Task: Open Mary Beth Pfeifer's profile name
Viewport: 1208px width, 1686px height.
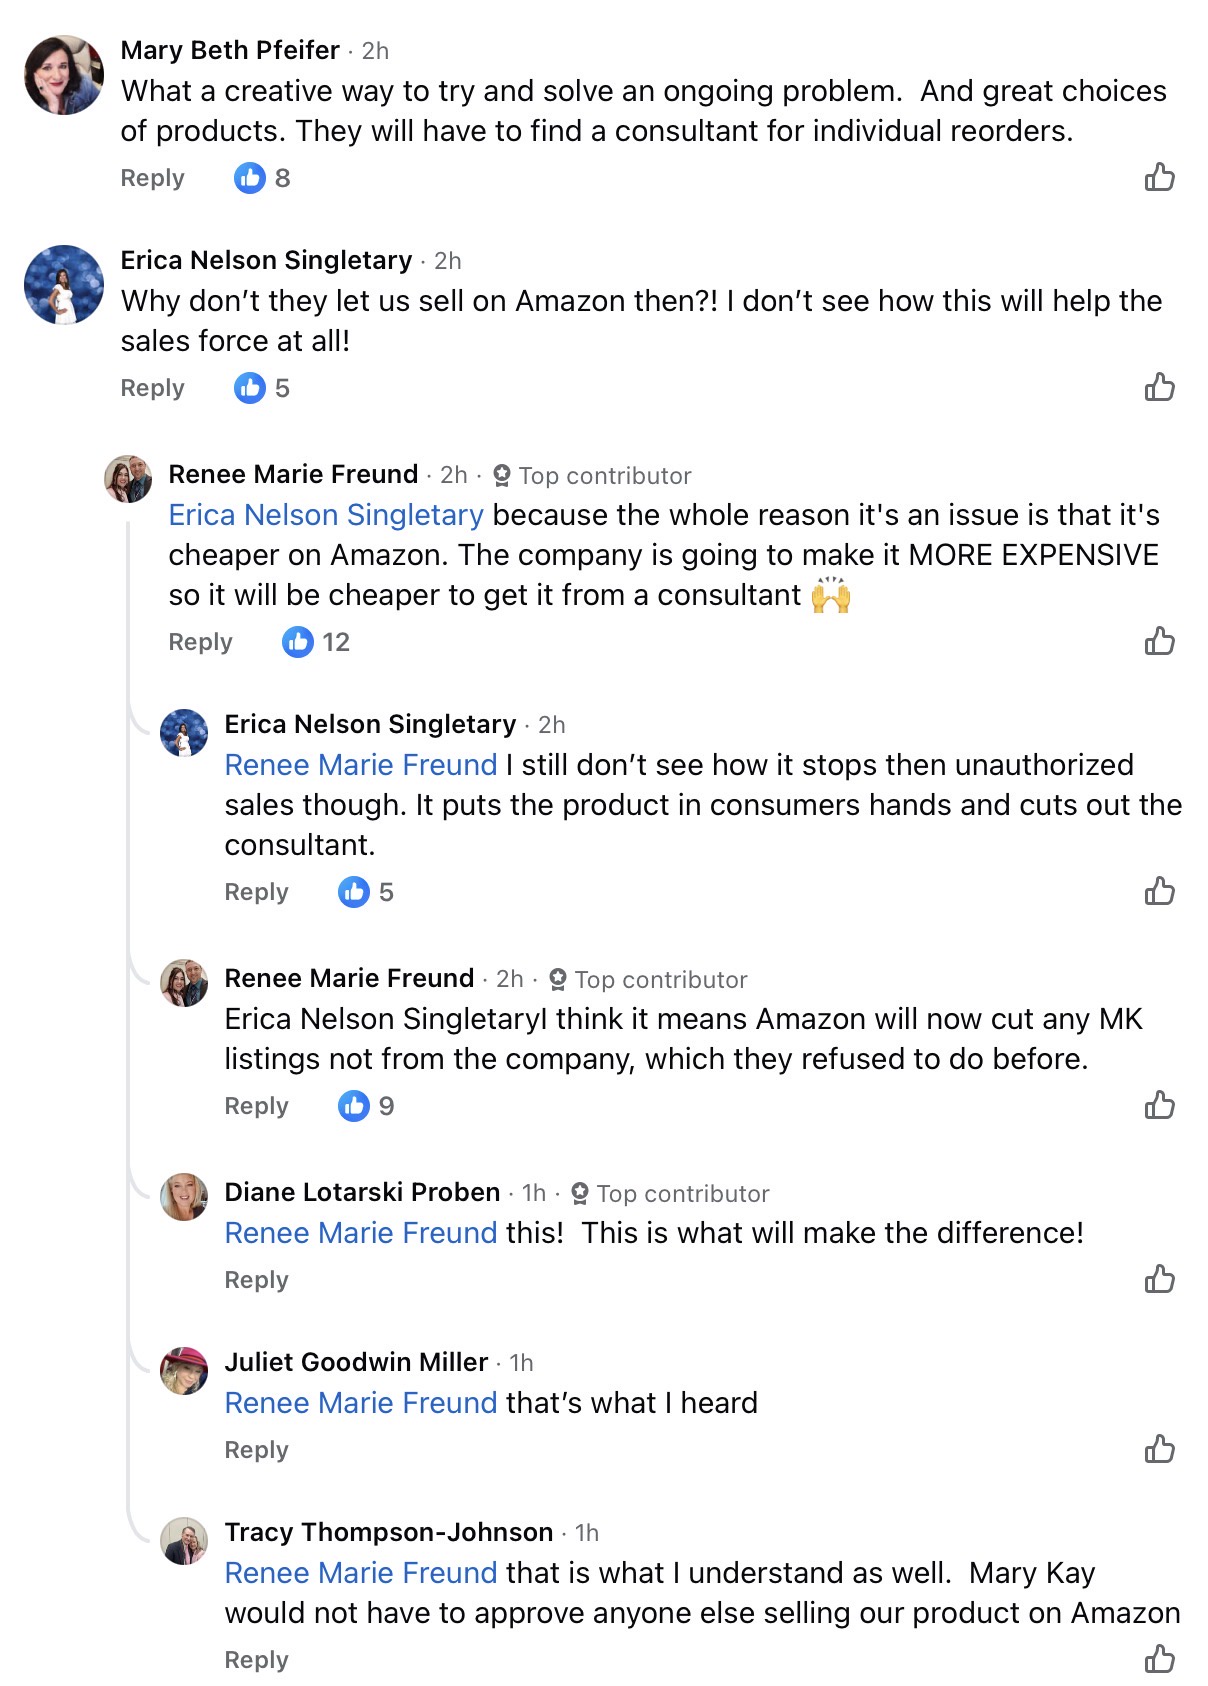Action: click(230, 50)
